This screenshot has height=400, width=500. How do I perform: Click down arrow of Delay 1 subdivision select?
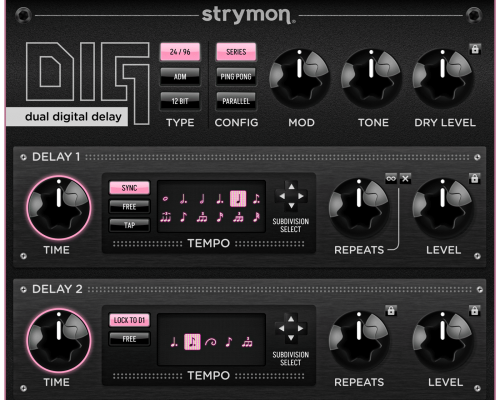click(291, 206)
